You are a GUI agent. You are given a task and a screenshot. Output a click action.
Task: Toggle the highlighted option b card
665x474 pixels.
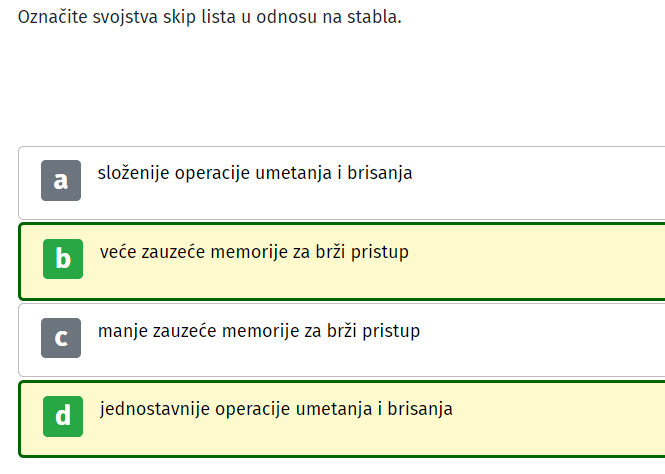(x=342, y=261)
